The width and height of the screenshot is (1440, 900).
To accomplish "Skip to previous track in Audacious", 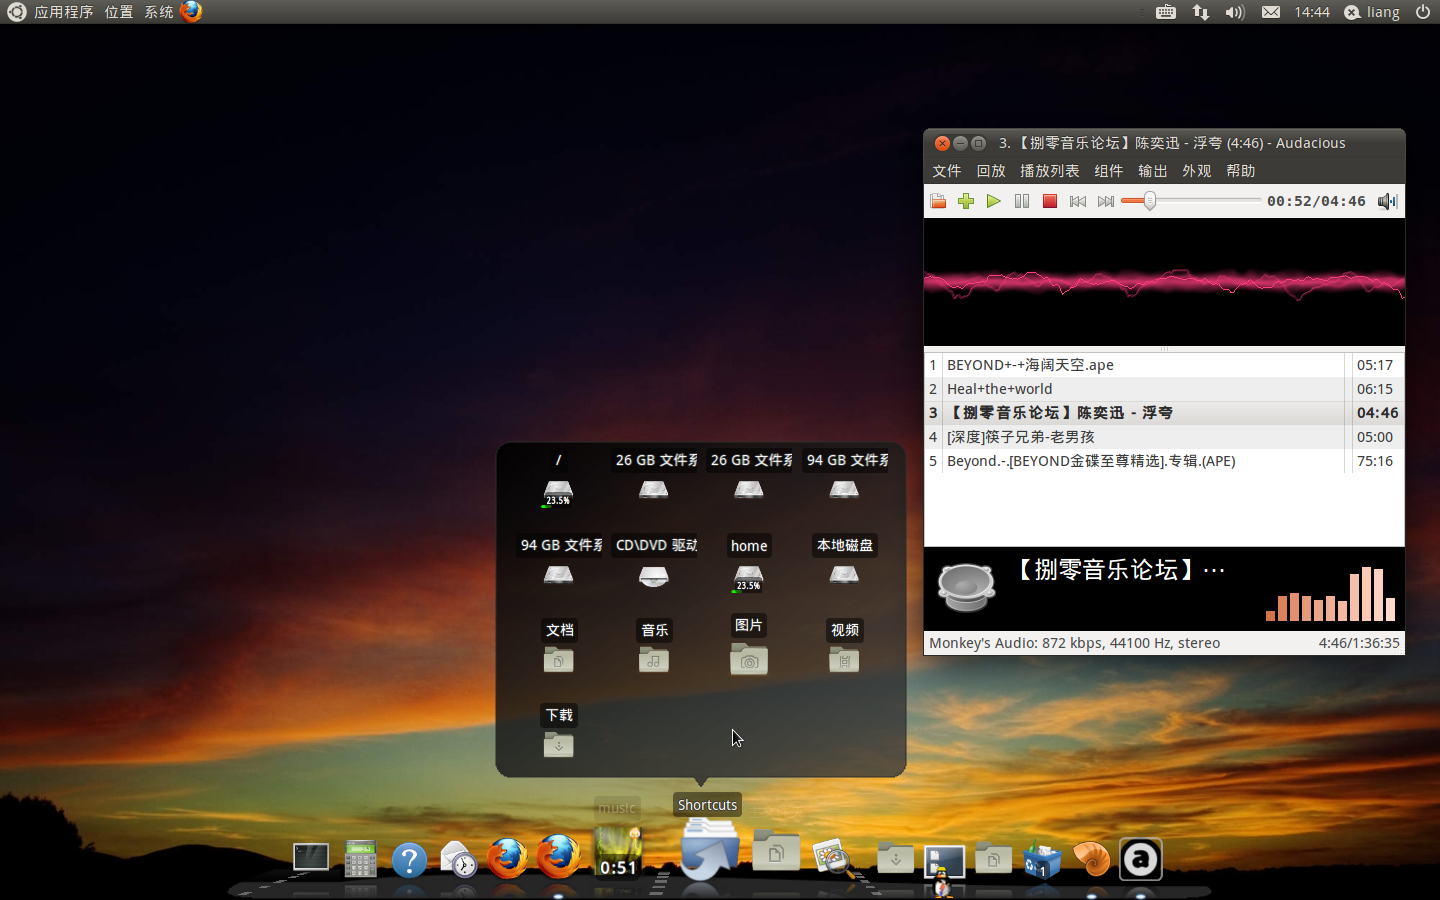I will click(1078, 201).
